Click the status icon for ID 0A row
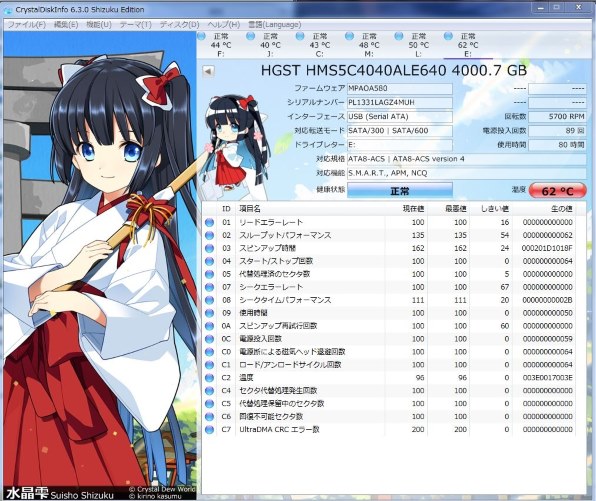Image resolution: width=596 pixels, height=501 pixels. (x=209, y=326)
